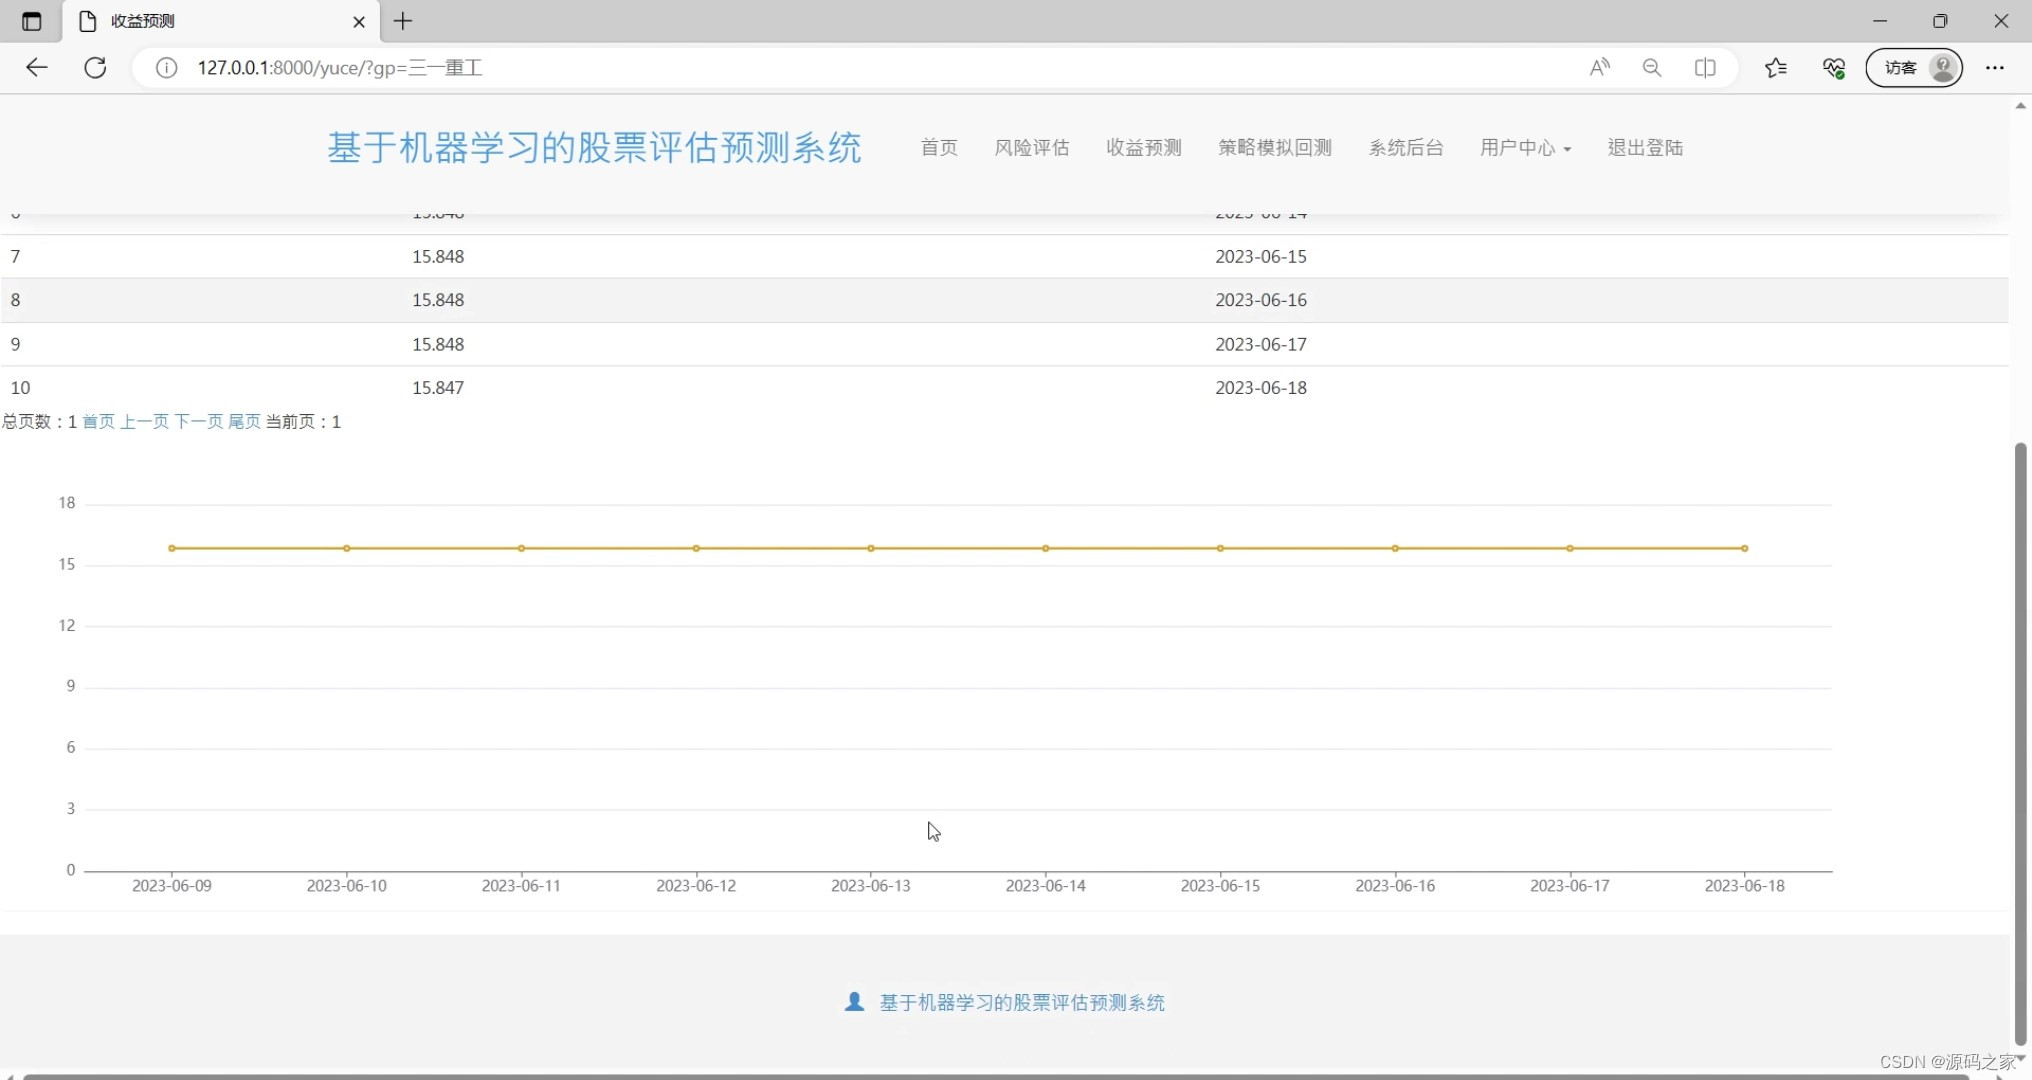Viewport: 2032px width, 1080px height.
Task: Click the horizontal scrollbar at bottom
Action: click(995, 1076)
